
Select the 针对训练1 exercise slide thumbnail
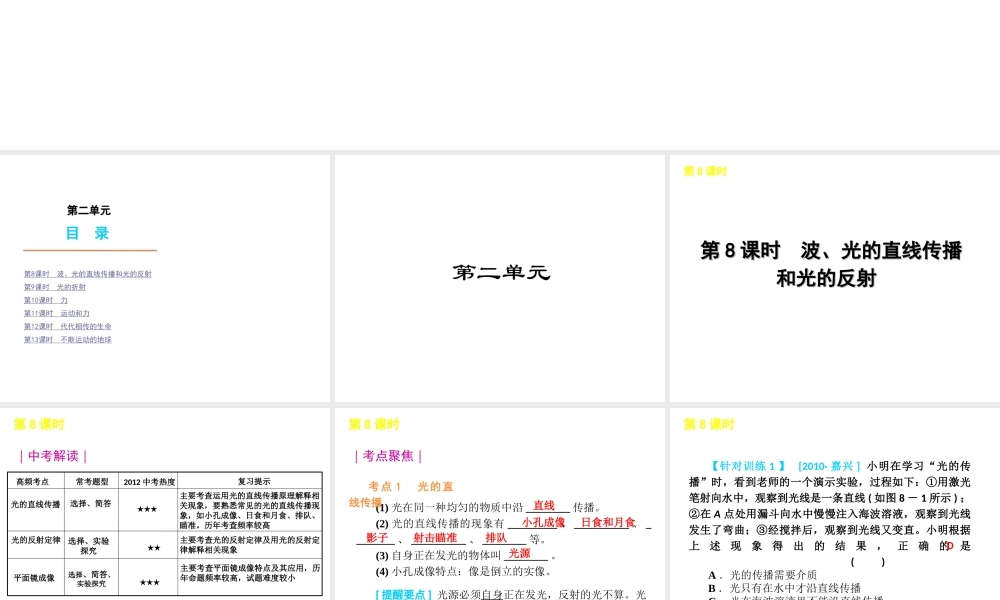click(835, 504)
